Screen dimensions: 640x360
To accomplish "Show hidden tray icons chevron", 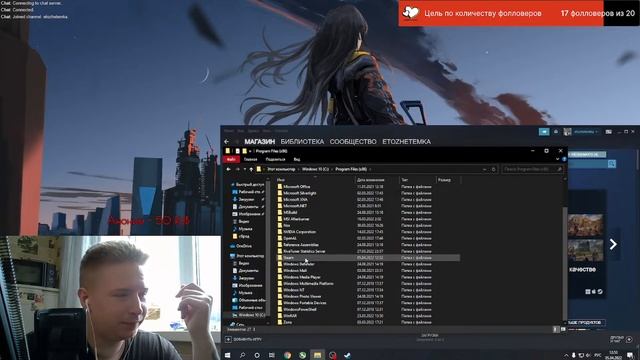I will pos(566,355).
